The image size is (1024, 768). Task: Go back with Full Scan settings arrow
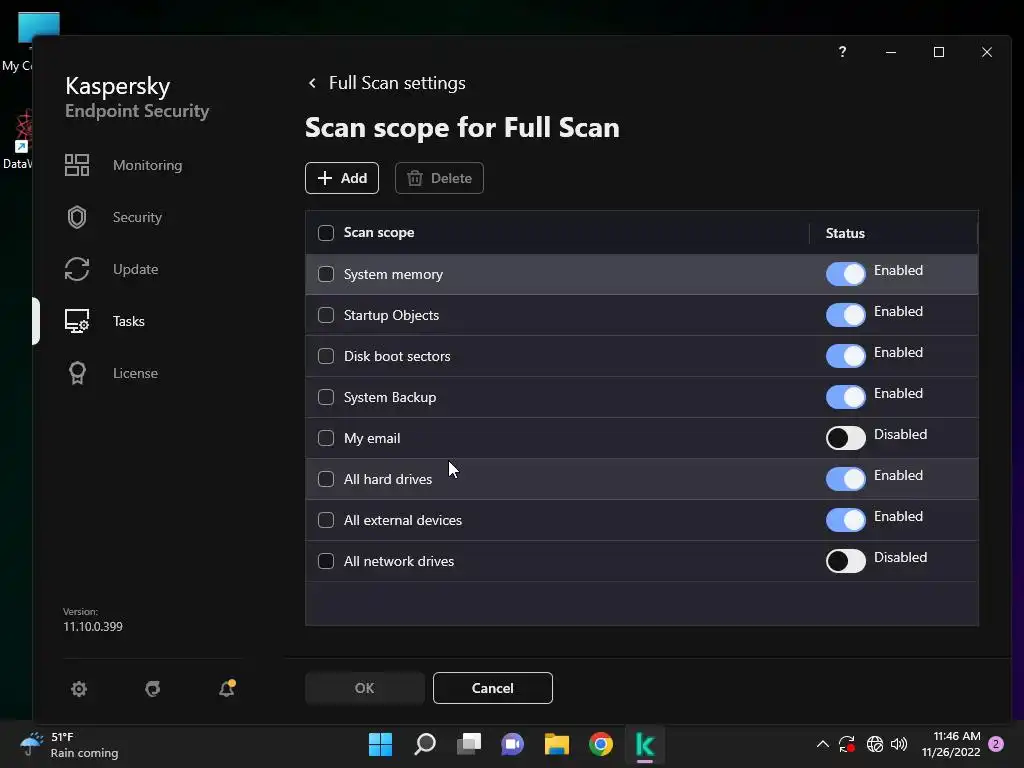[x=312, y=83]
